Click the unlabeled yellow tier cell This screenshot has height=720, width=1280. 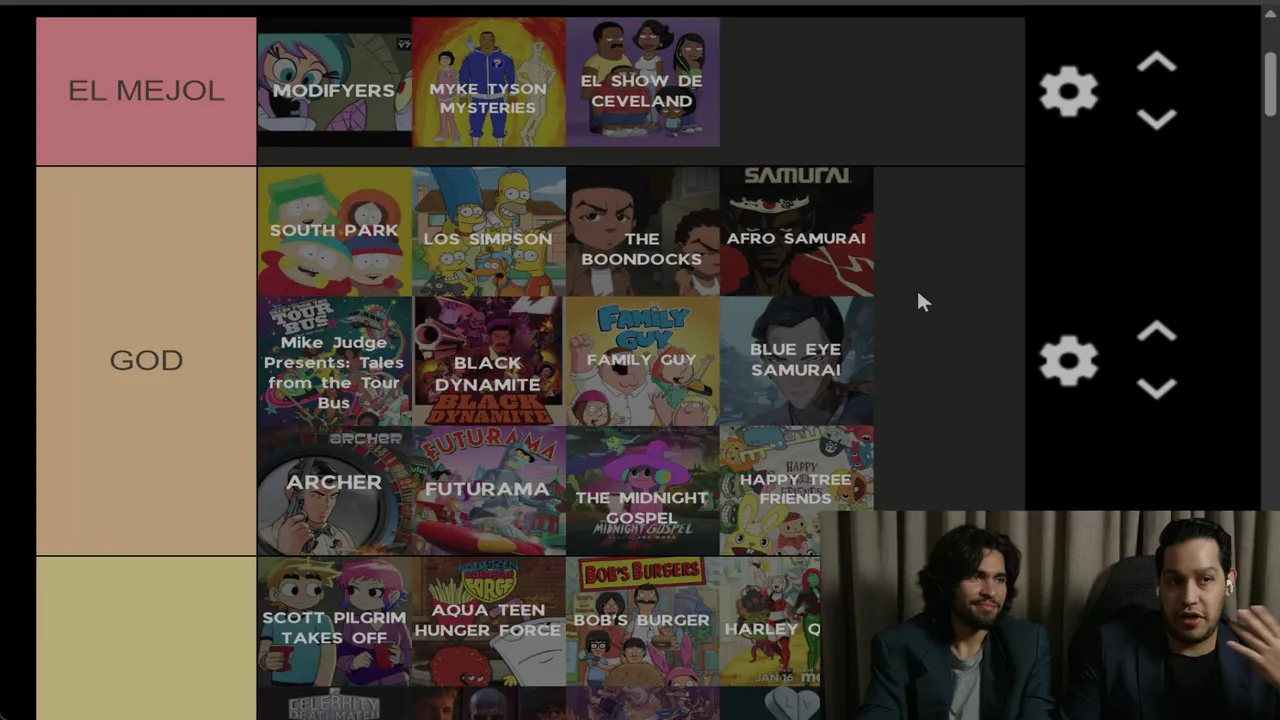point(146,639)
